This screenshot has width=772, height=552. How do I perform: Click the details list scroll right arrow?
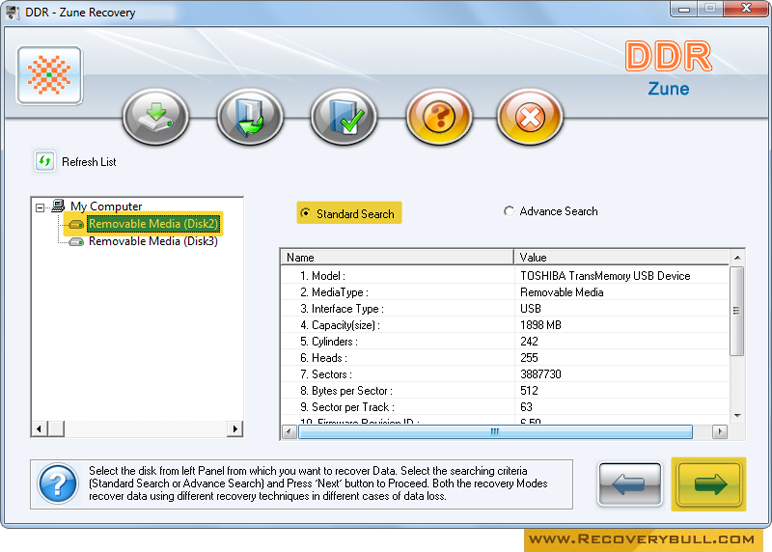pyautogui.click(x=720, y=432)
